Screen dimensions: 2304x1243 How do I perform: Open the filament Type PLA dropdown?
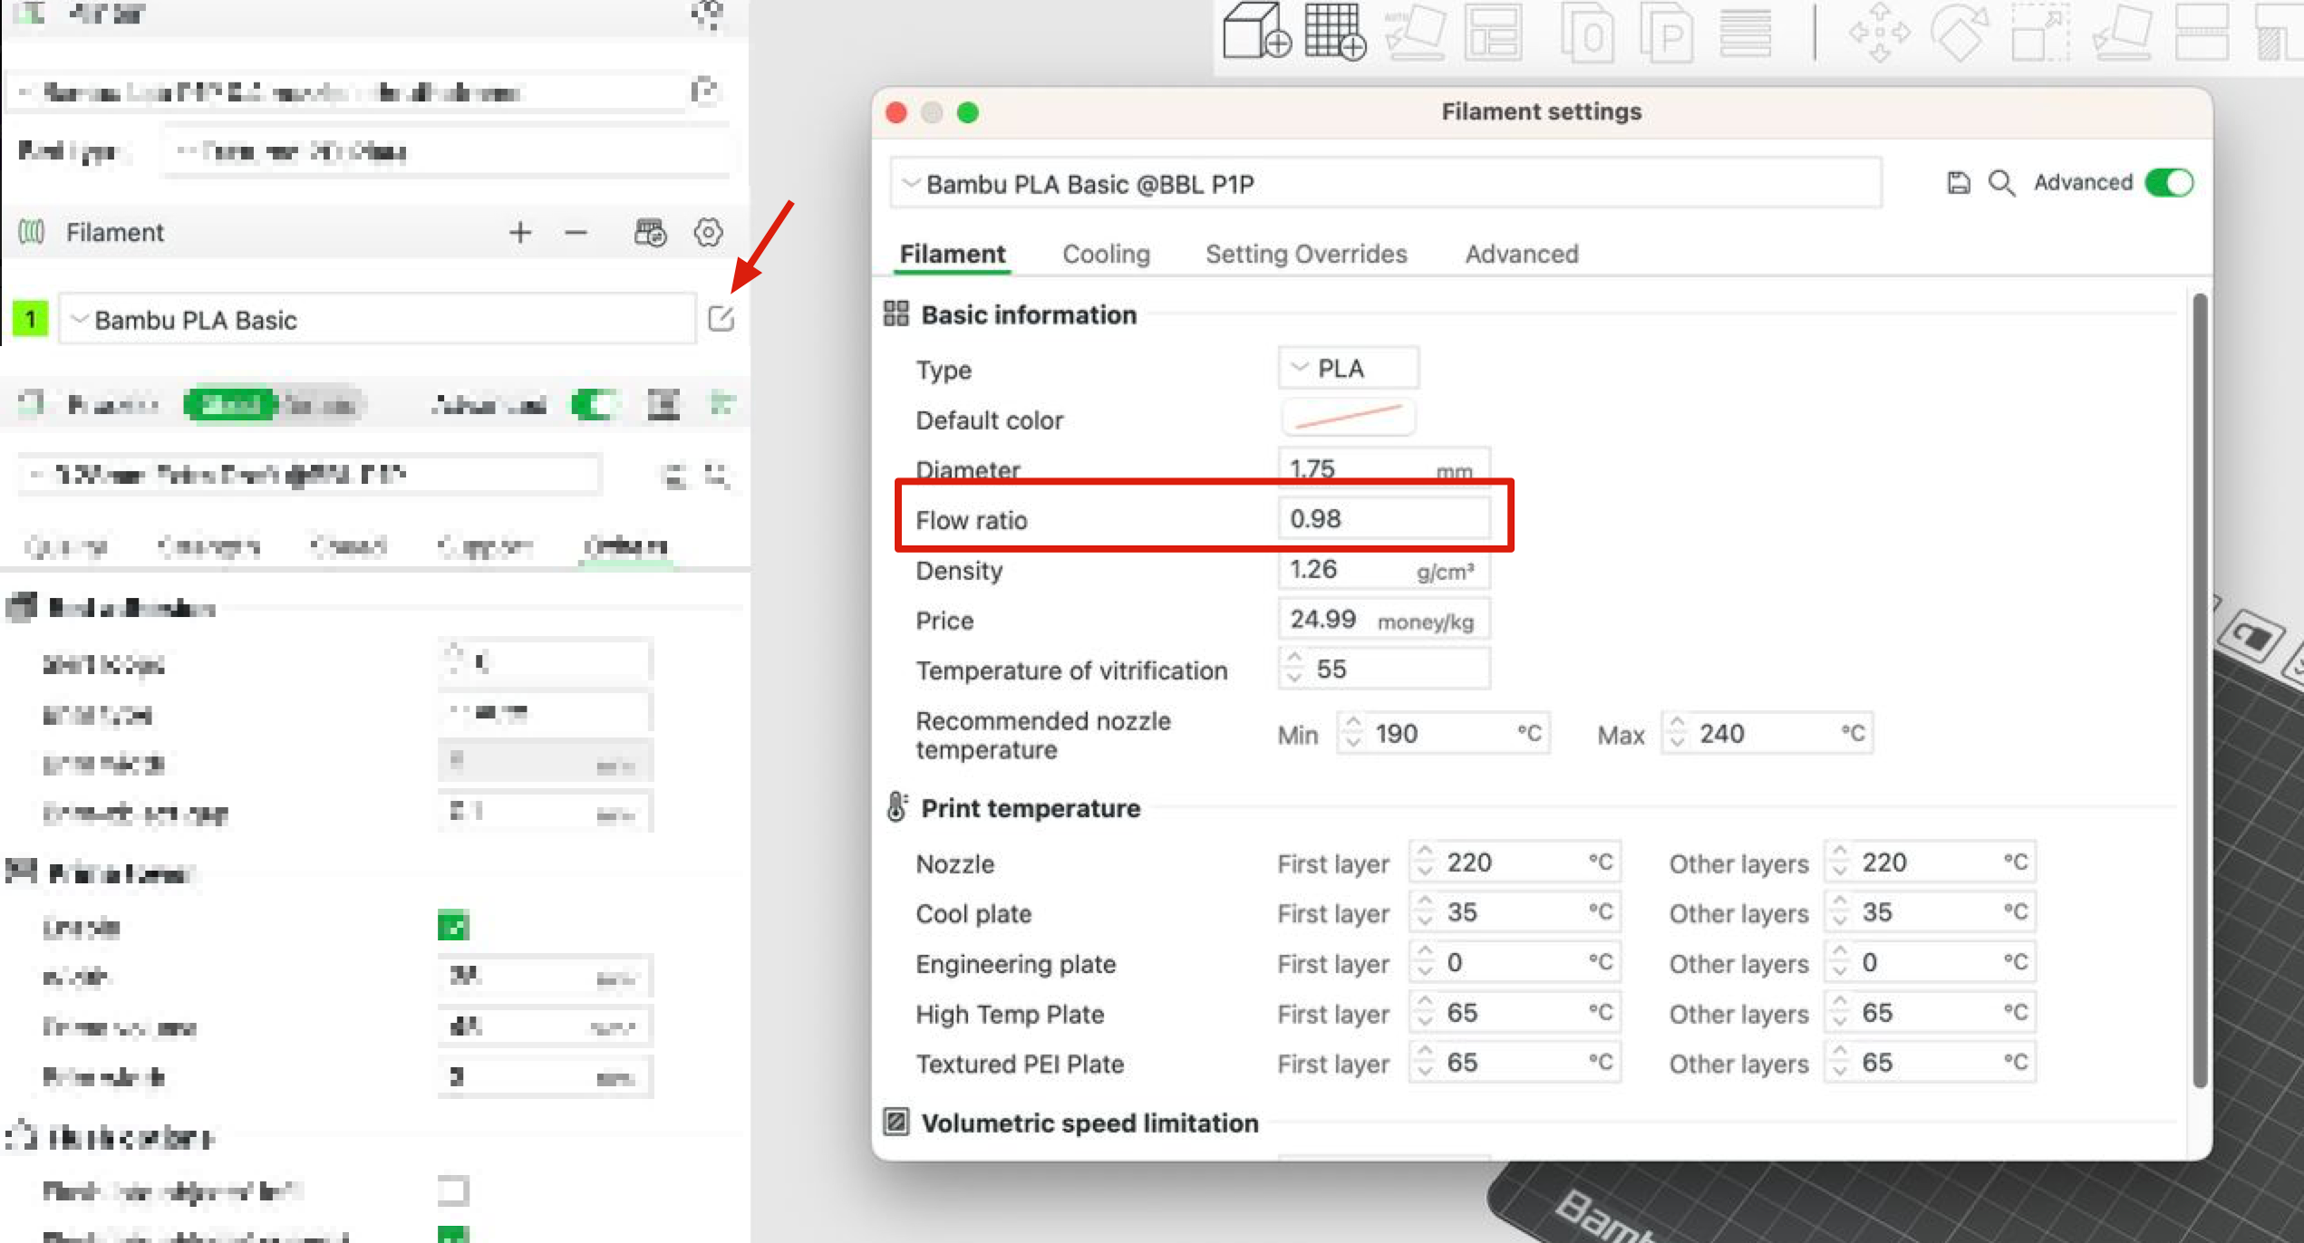click(1347, 368)
